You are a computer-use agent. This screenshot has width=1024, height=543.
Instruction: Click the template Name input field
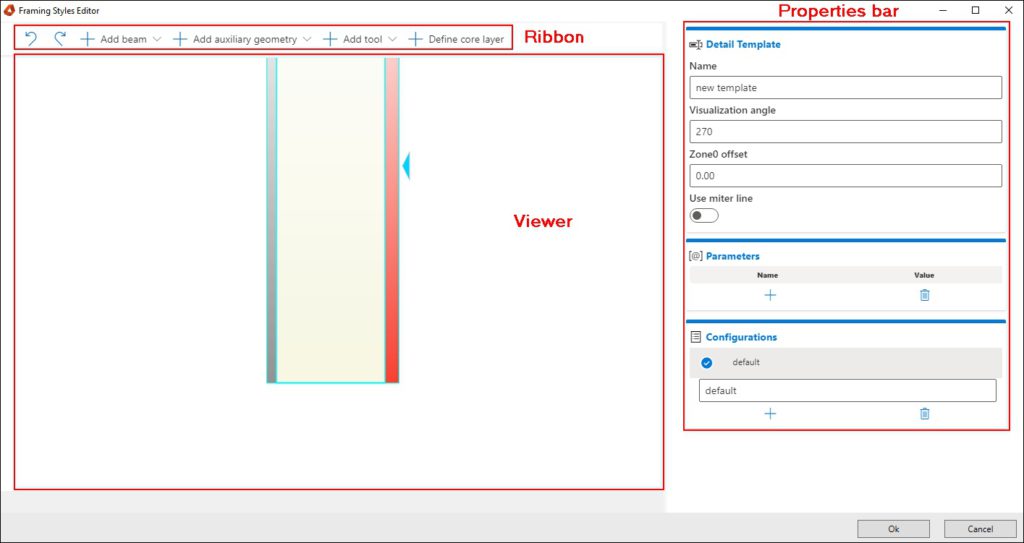(845, 88)
